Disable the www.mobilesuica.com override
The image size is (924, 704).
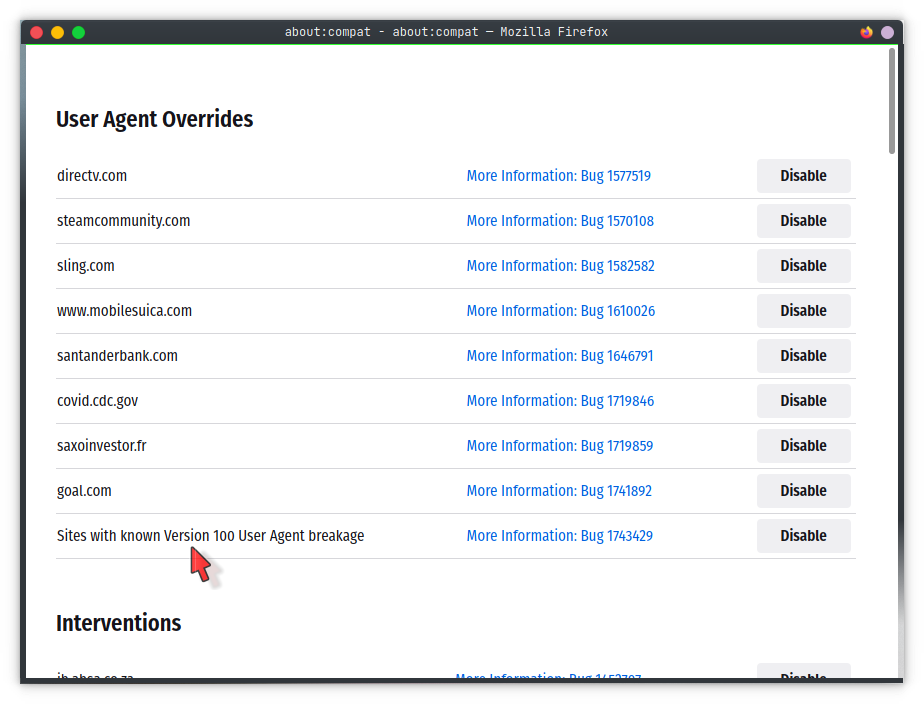click(803, 311)
